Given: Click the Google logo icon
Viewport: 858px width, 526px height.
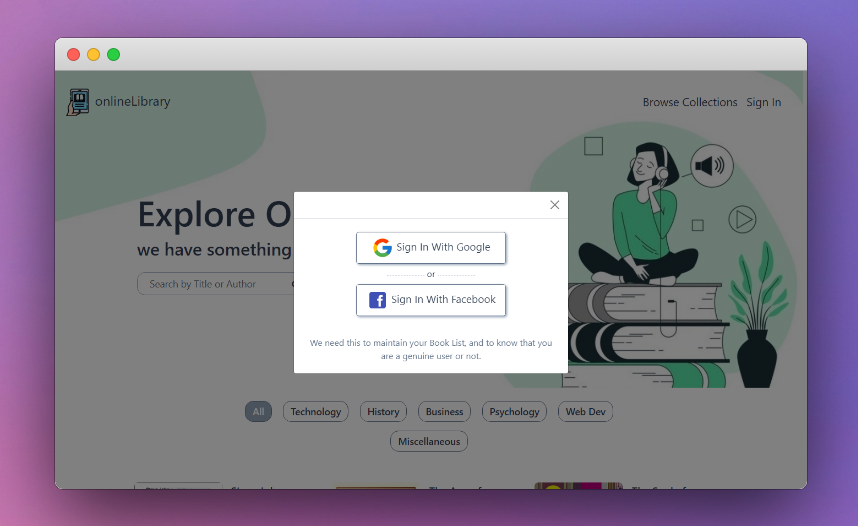Looking at the screenshot, I should [382, 247].
